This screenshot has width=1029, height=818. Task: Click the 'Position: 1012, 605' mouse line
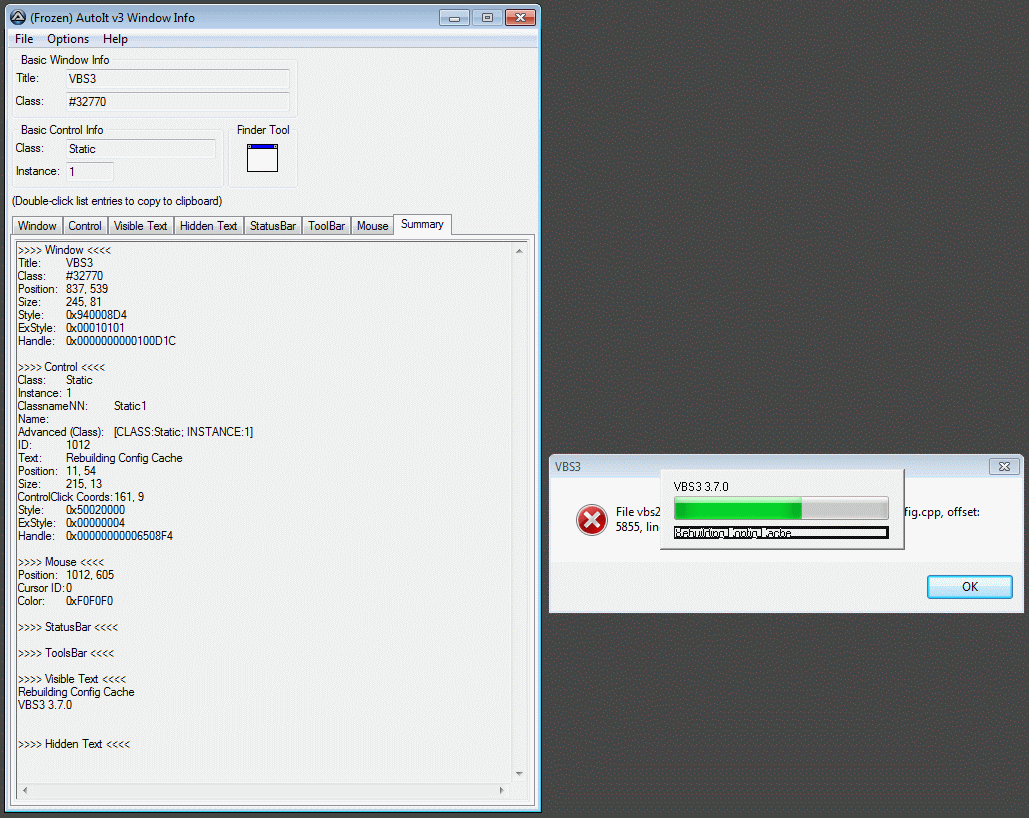click(x=66, y=575)
